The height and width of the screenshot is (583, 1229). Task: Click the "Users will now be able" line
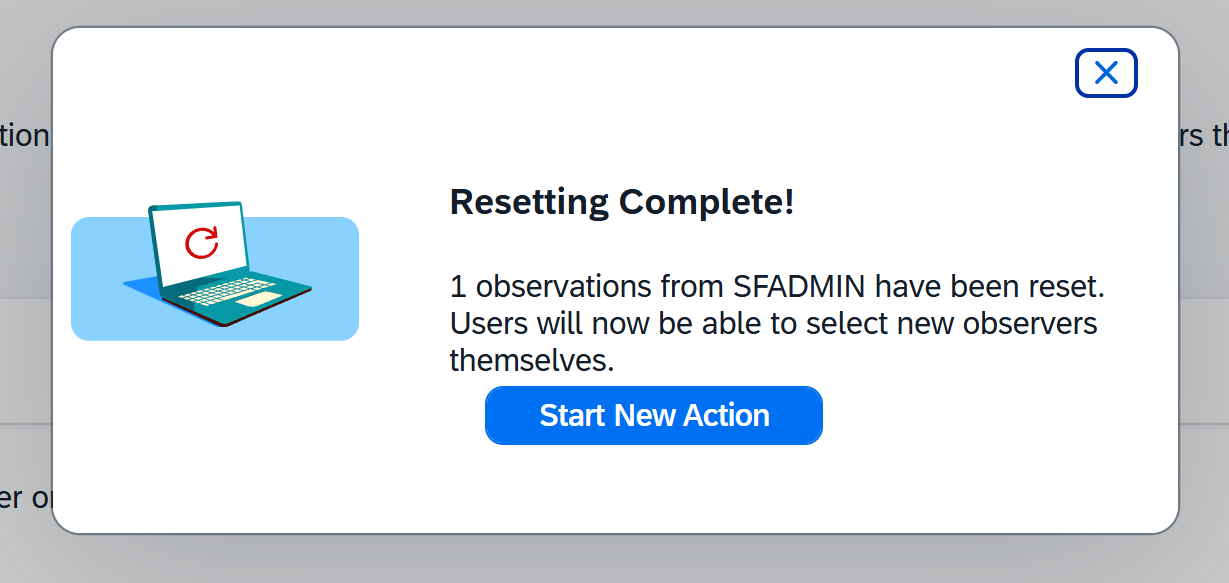click(x=600, y=324)
